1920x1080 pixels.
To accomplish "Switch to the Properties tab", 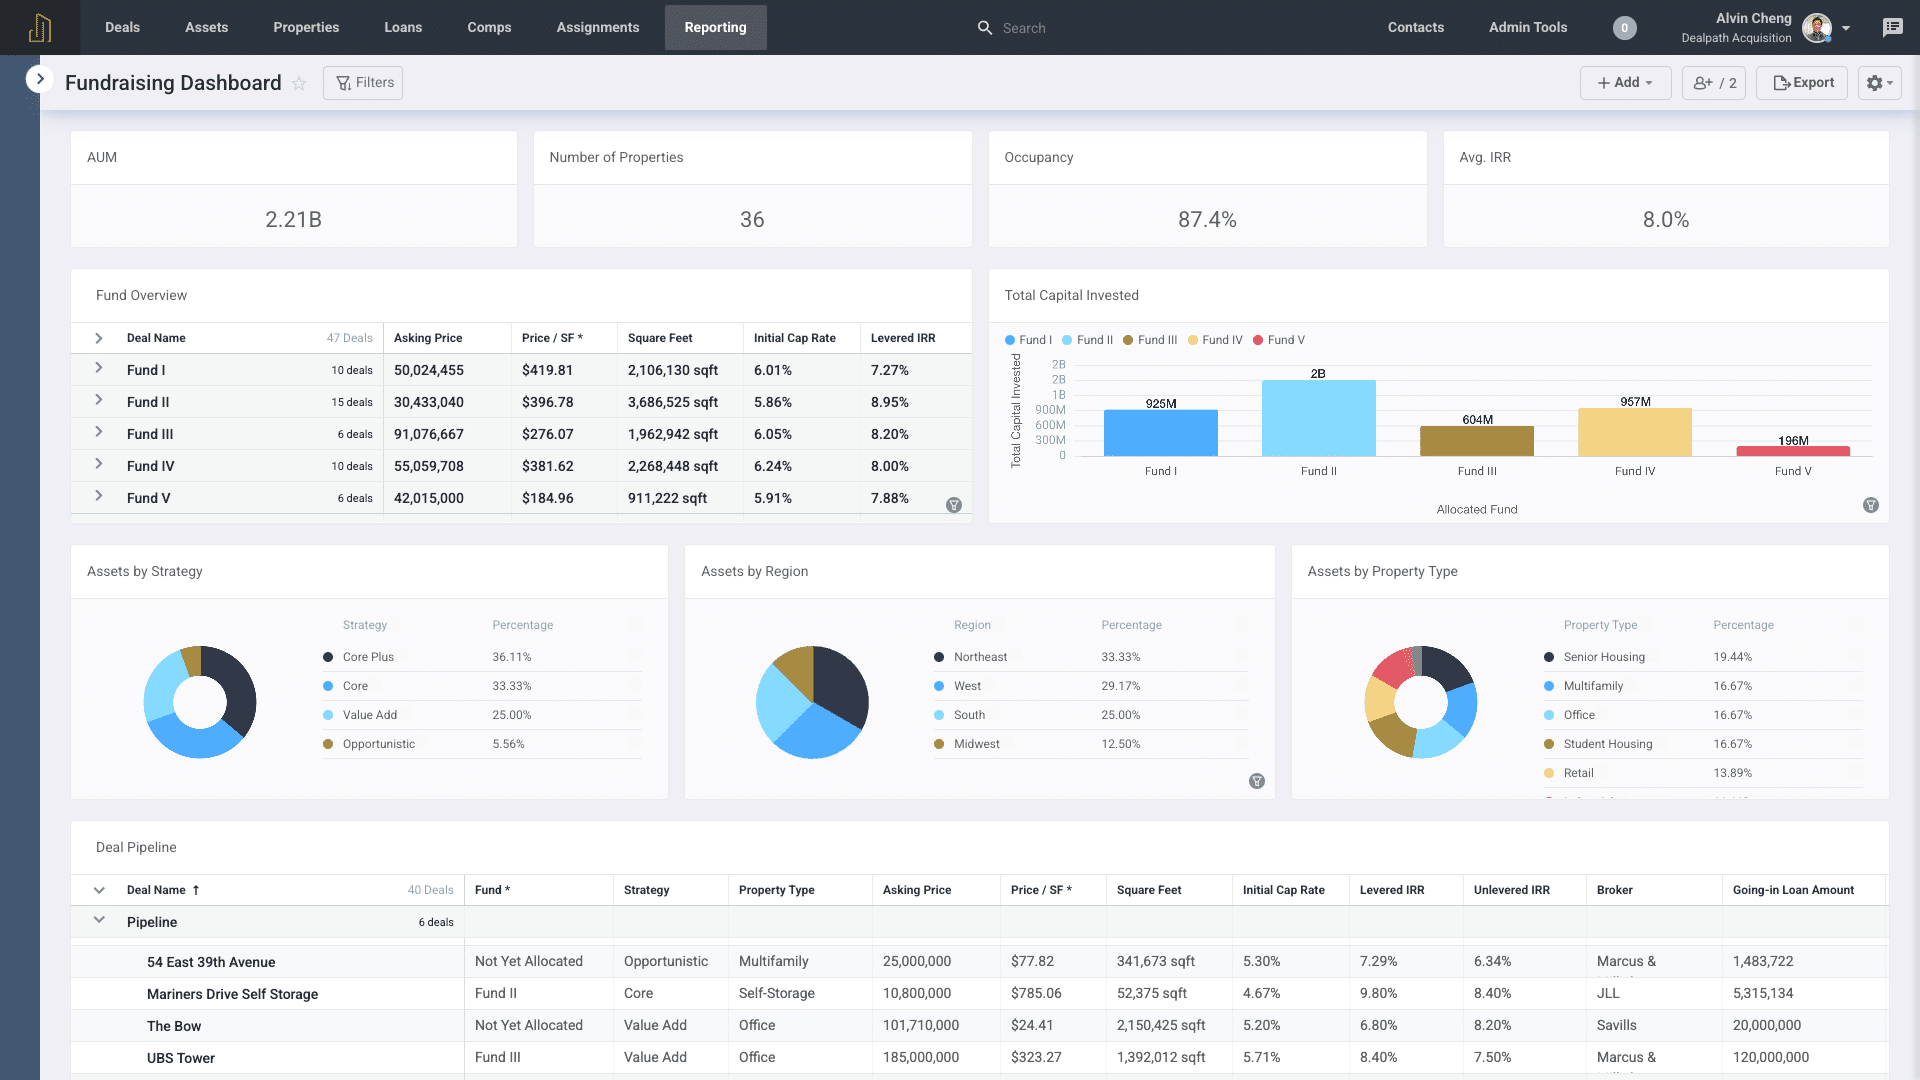I will [306, 27].
